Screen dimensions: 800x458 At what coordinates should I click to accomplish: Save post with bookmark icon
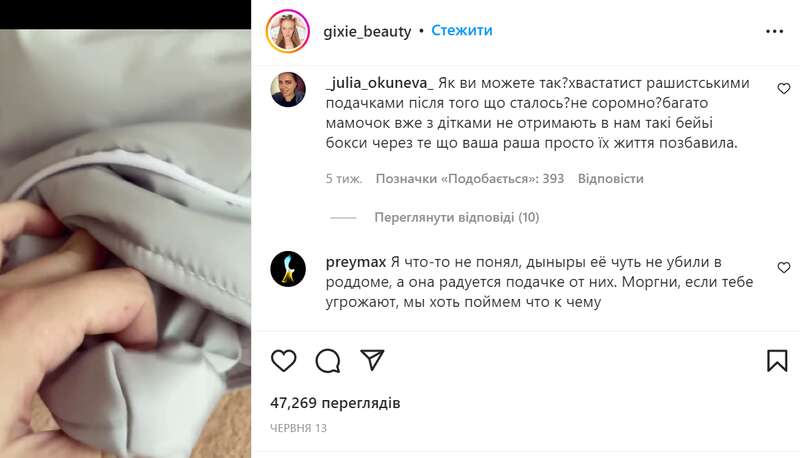point(777,361)
